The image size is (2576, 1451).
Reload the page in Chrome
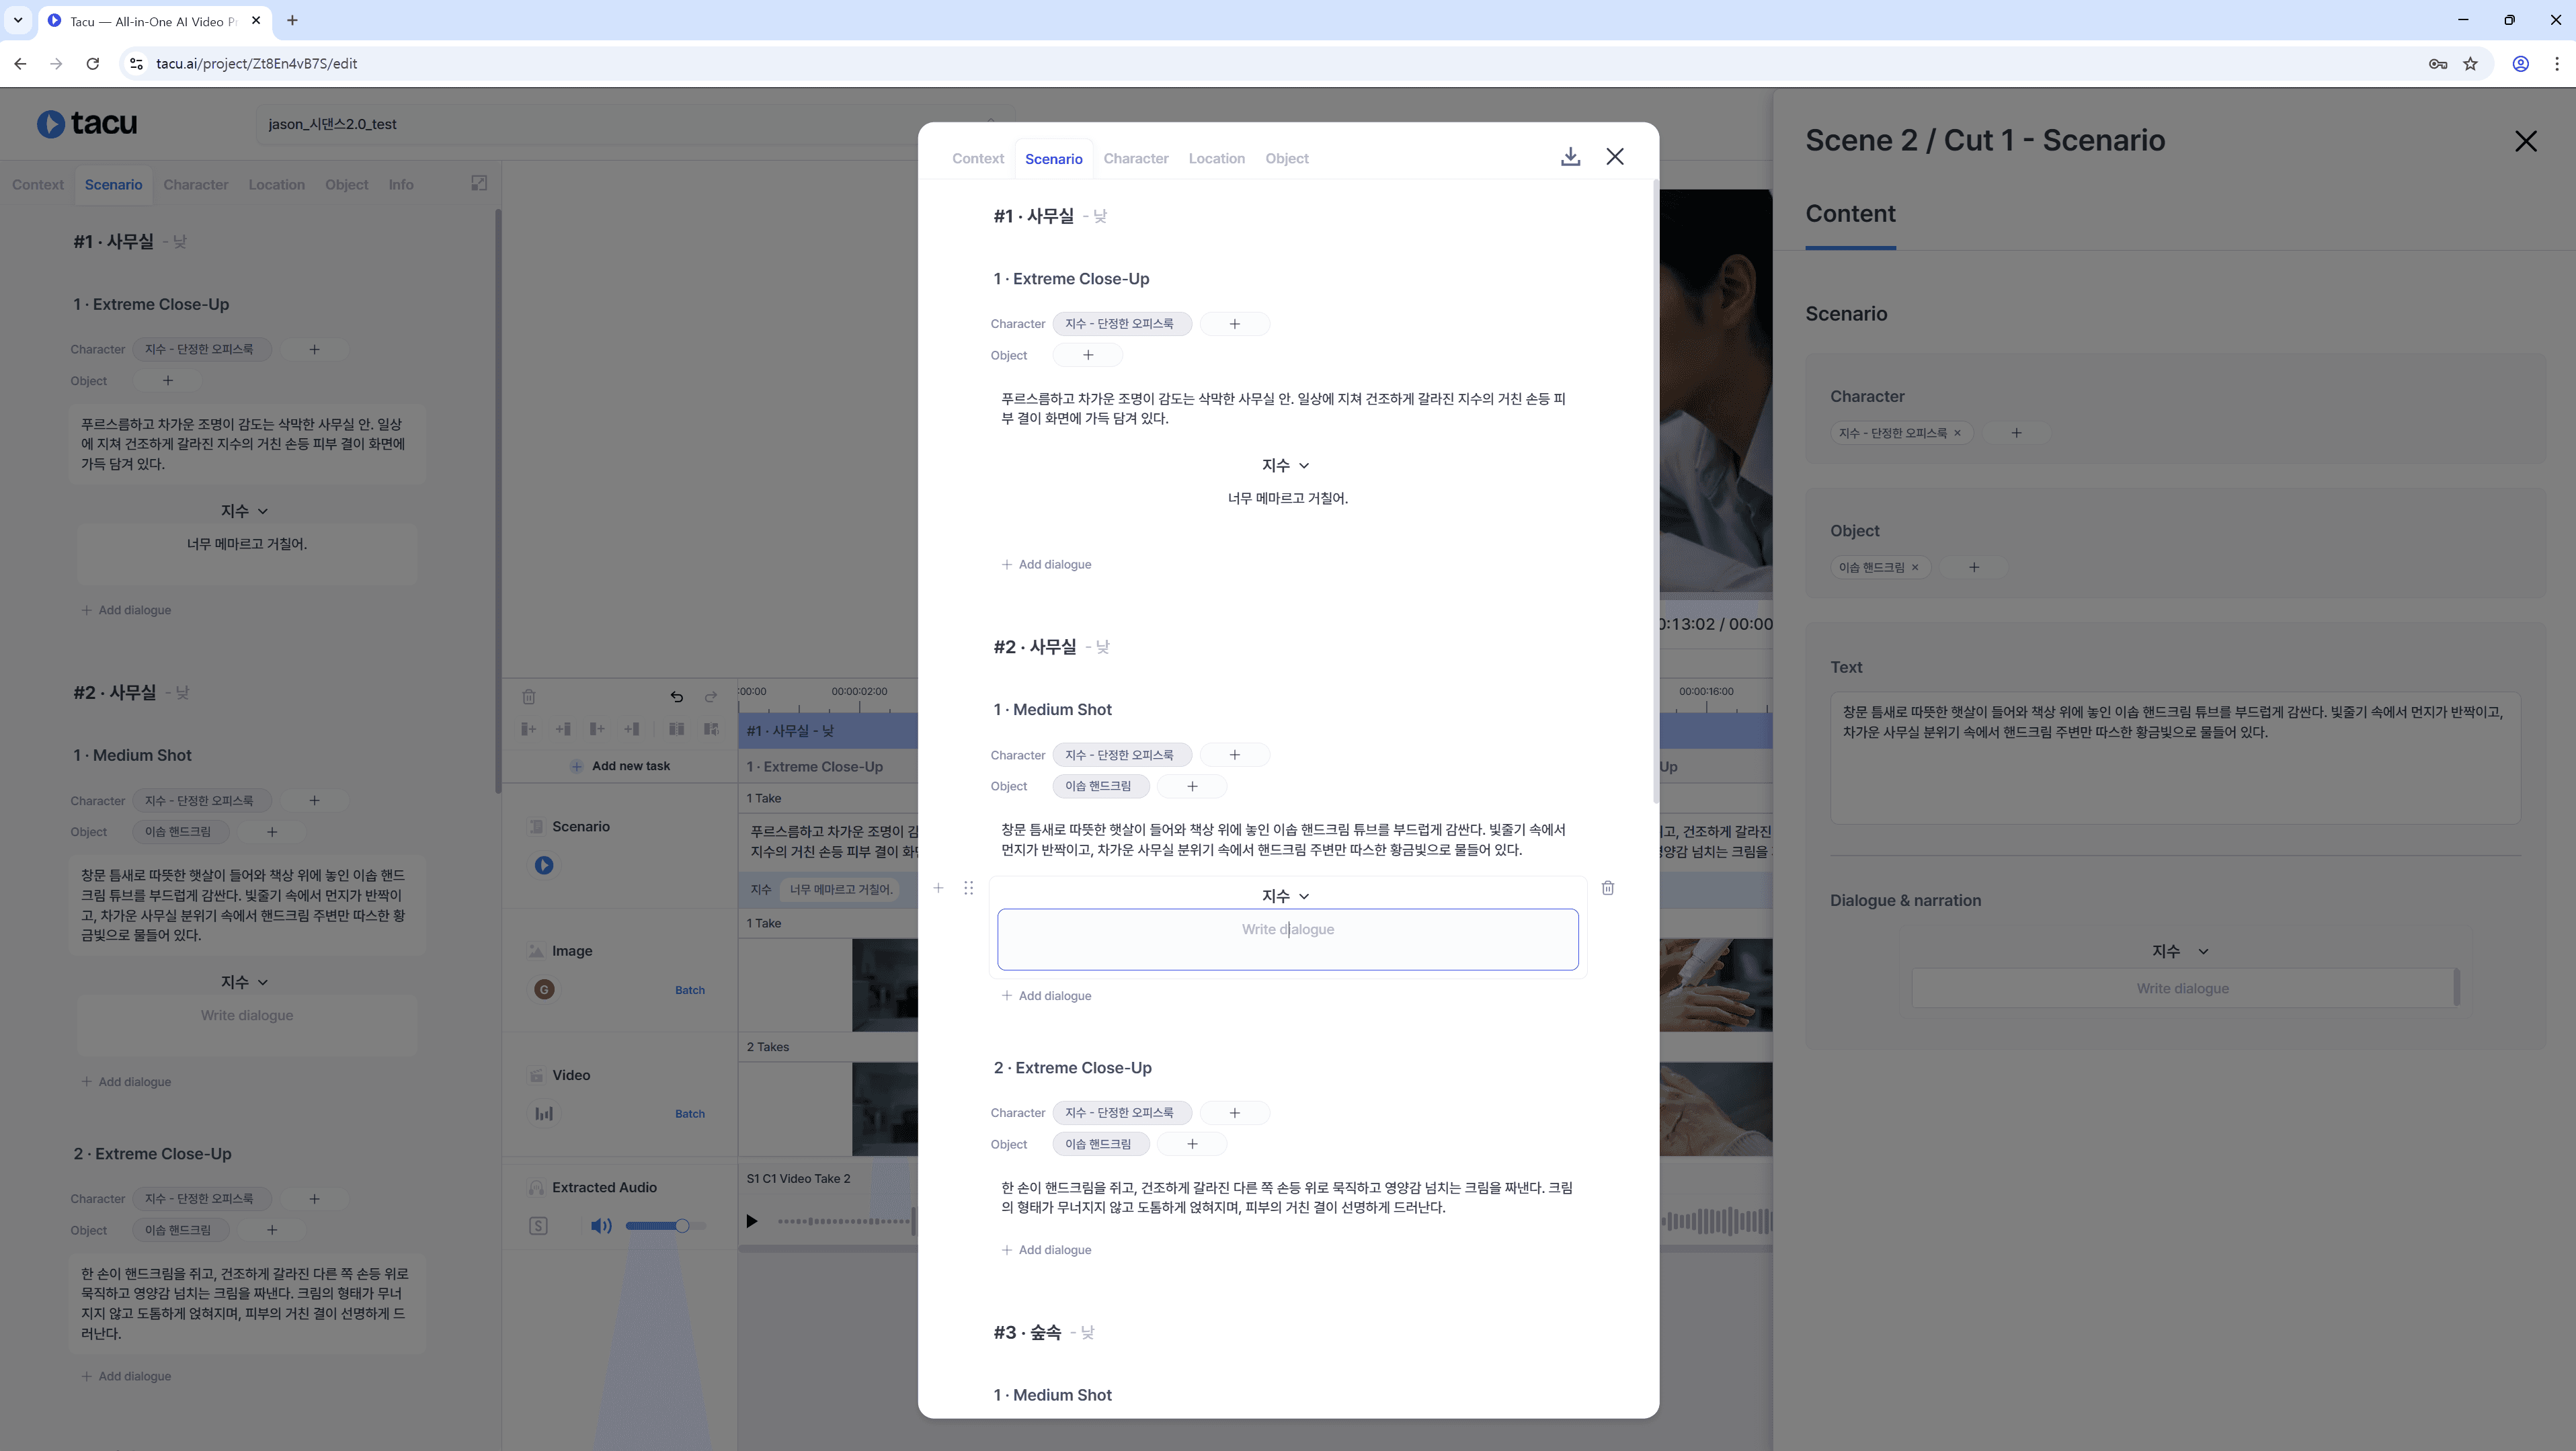click(x=93, y=64)
